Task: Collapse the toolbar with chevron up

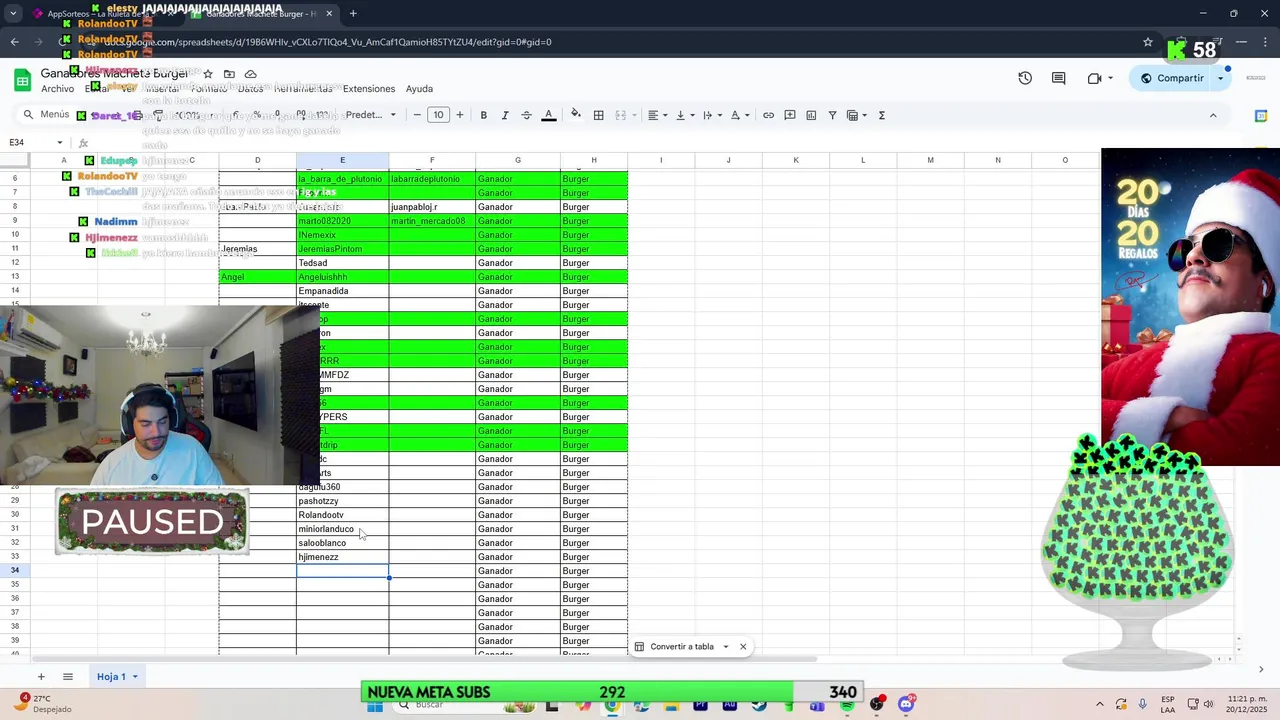Action: click(1213, 115)
